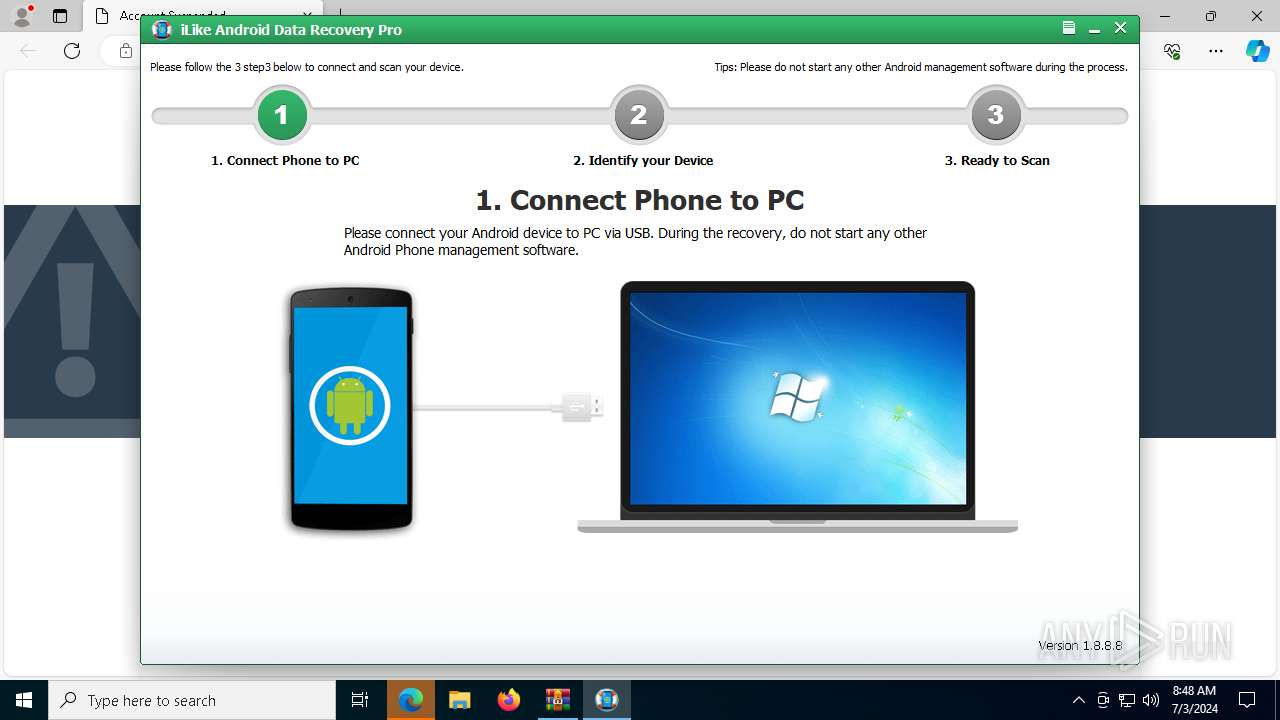
Task: Open WinRAR from the taskbar
Action: 557,700
